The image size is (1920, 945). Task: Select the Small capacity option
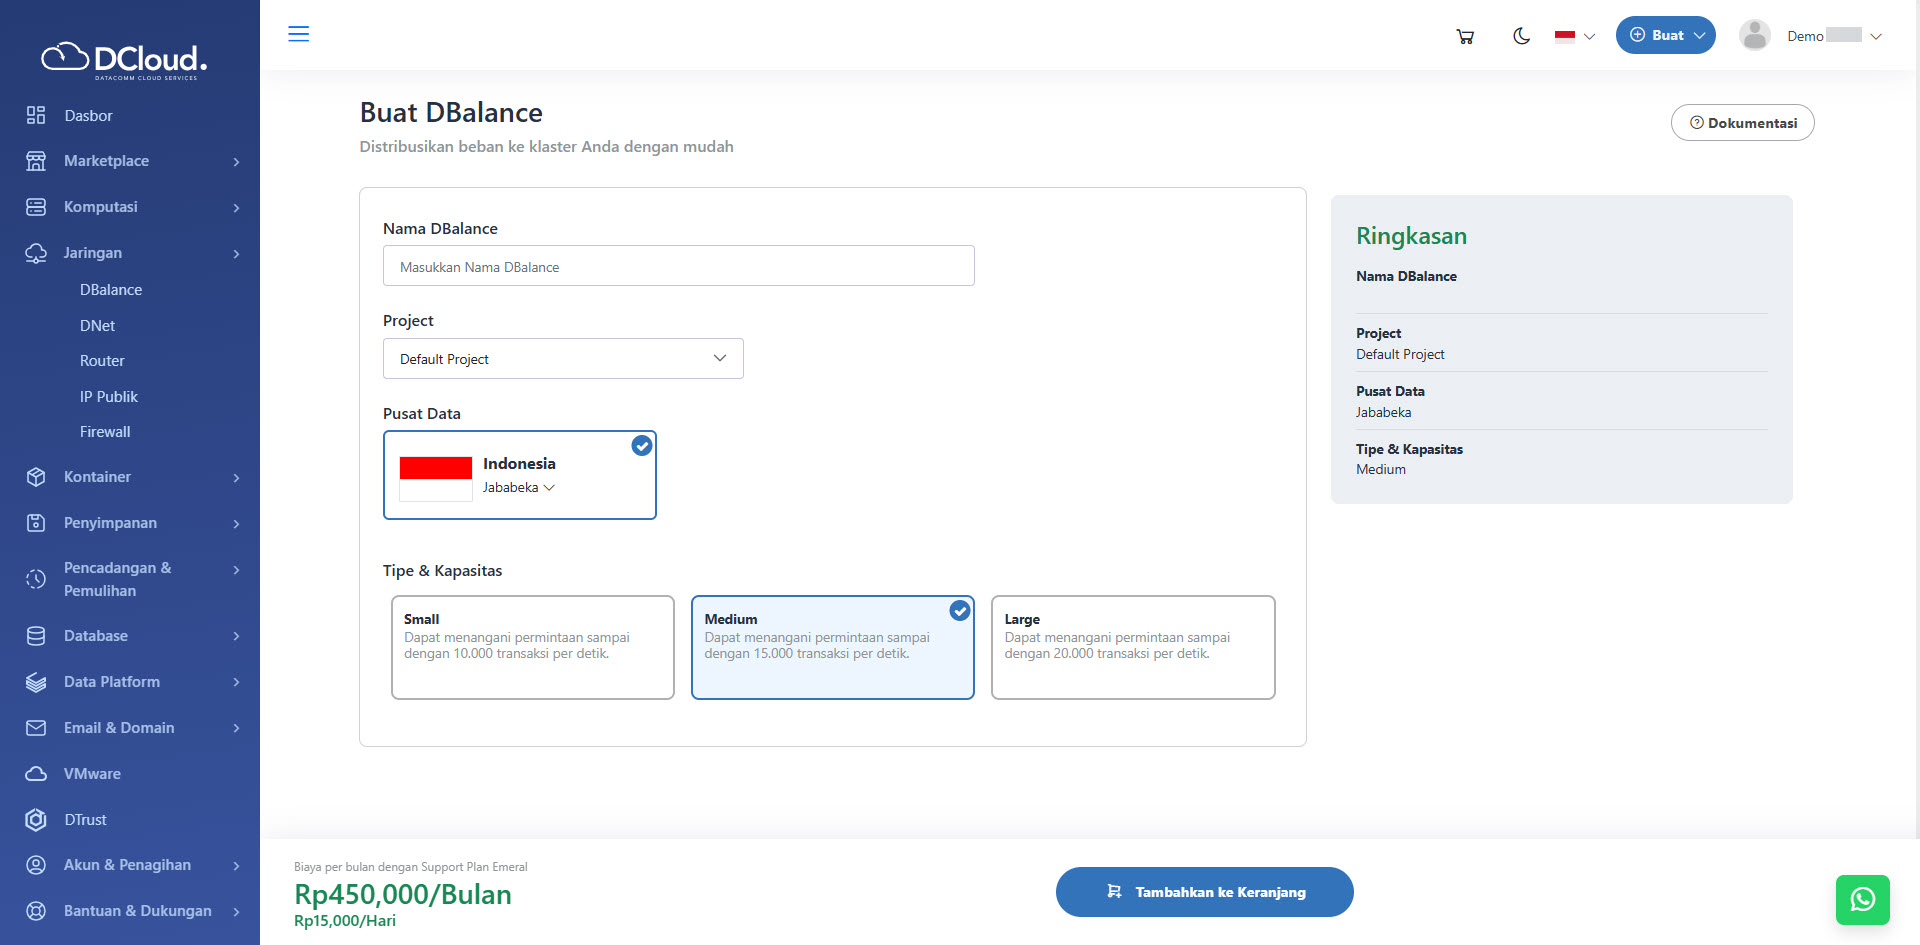532,647
